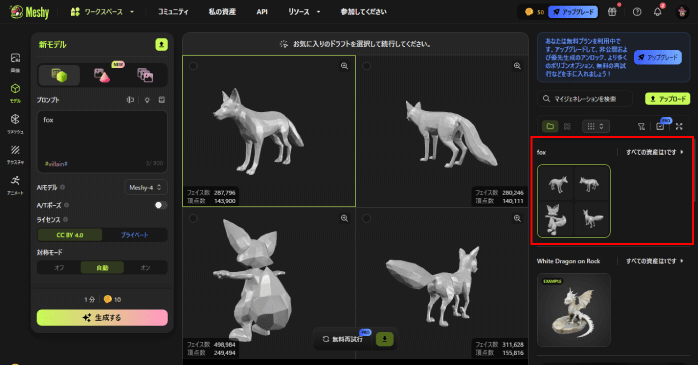This screenshot has width=698, height=365.
Task: Click the green アップロード button
Action: click(667, 99)
